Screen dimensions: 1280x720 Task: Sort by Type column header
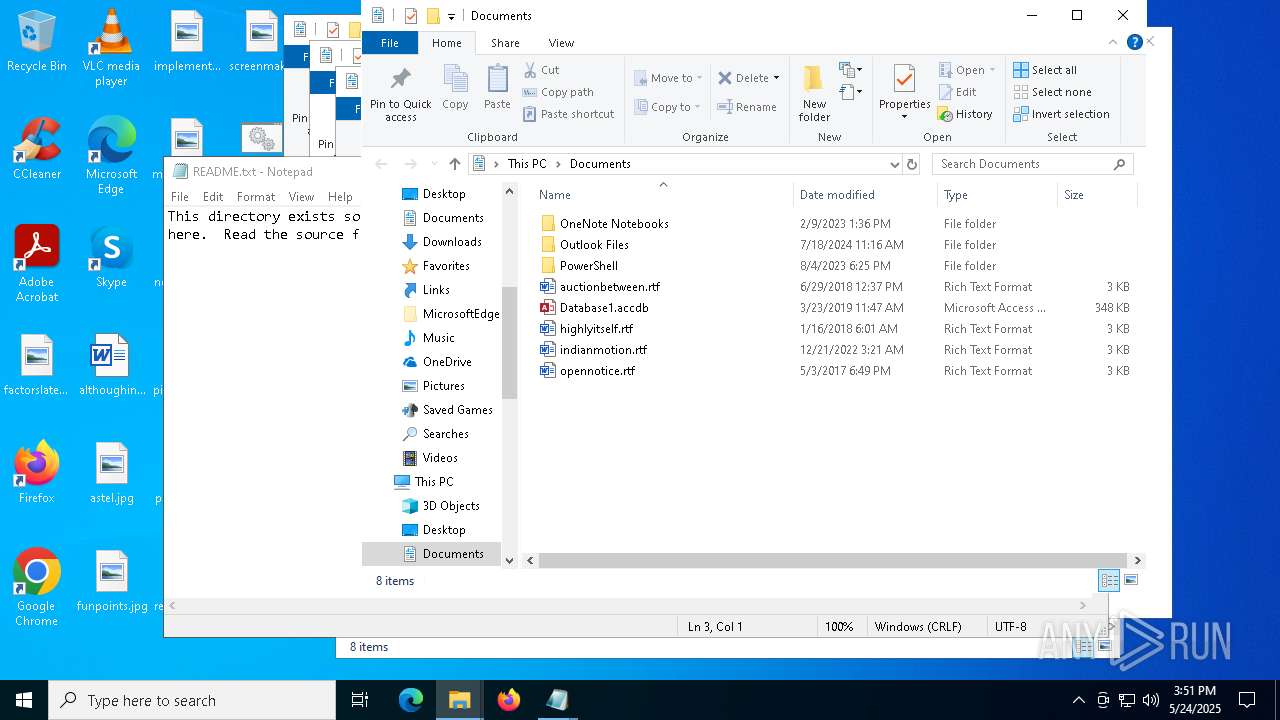[996, 195]
